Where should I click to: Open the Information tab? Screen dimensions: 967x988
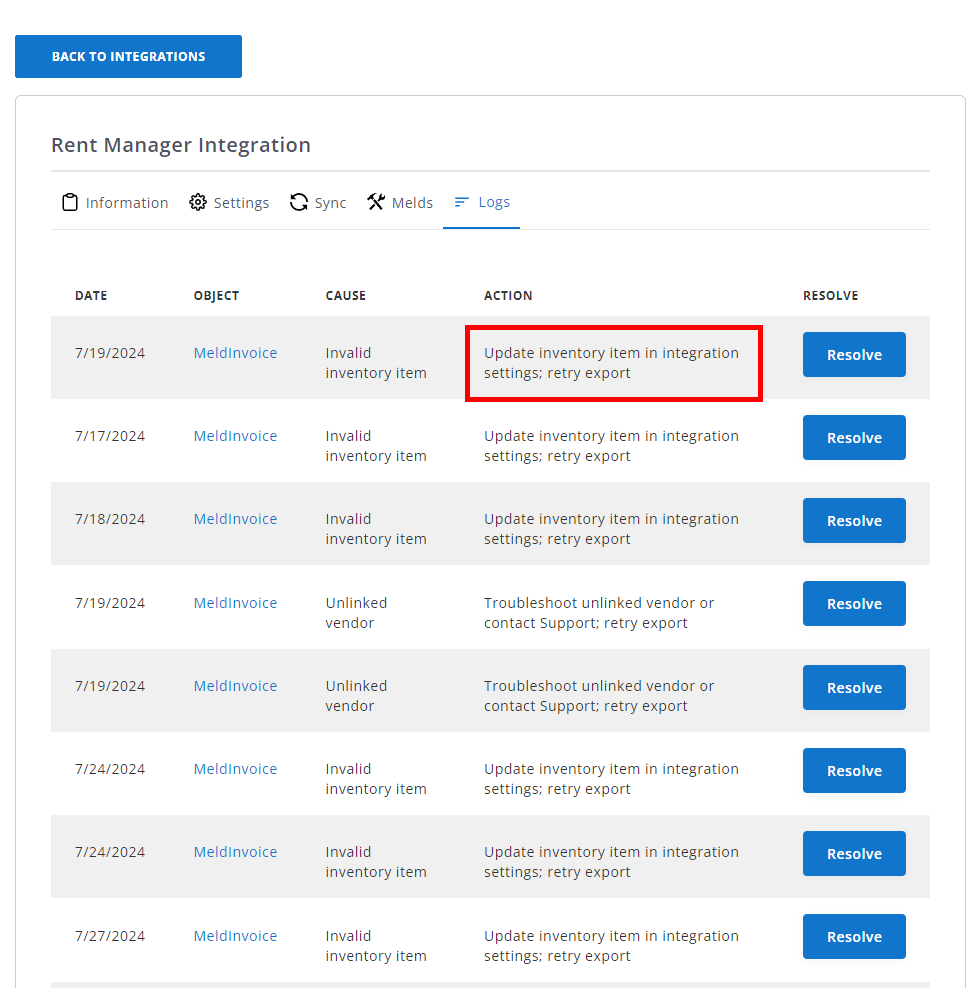[x=126, y=203]
